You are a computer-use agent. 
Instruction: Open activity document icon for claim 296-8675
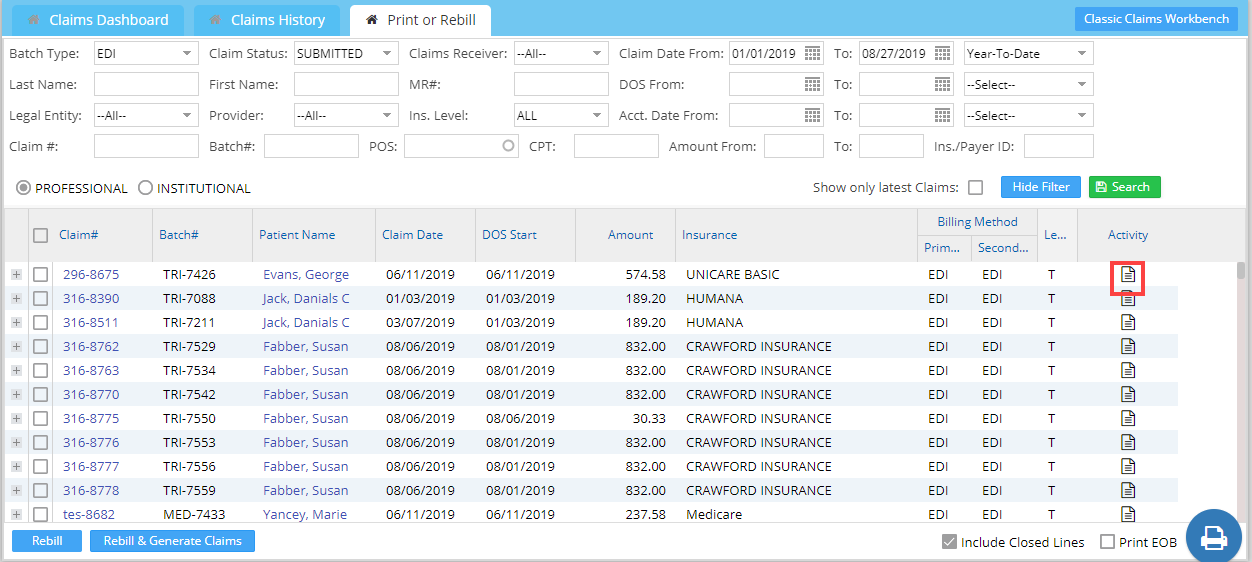pyautogui.click(x=1128, y=274)
